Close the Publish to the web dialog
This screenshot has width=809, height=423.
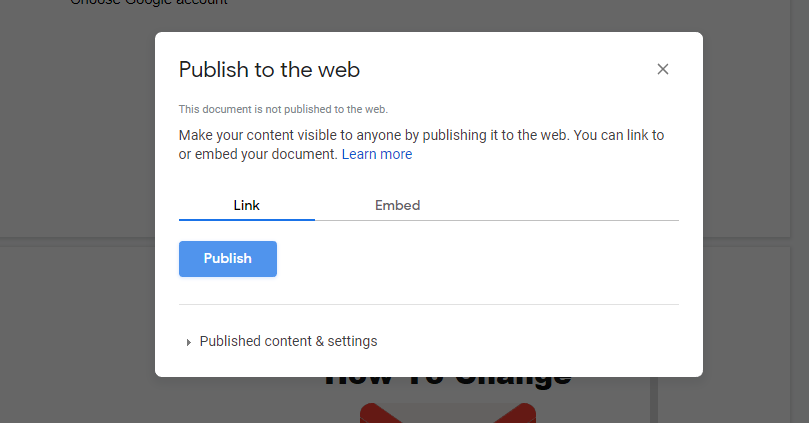pyautogui.click(x=662, y=69)
